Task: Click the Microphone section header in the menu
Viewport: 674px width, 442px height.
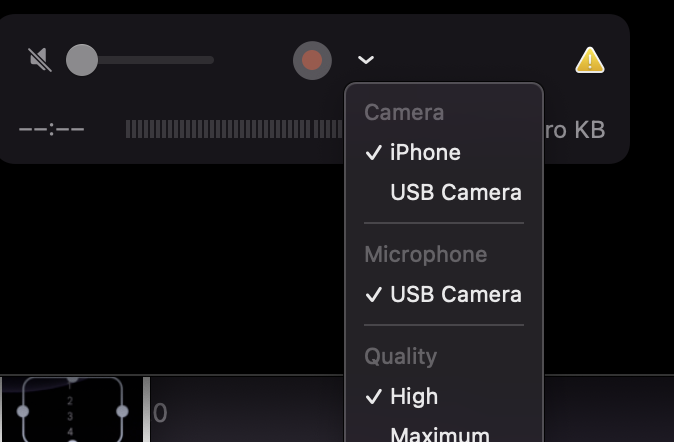Action: [426, 255]
